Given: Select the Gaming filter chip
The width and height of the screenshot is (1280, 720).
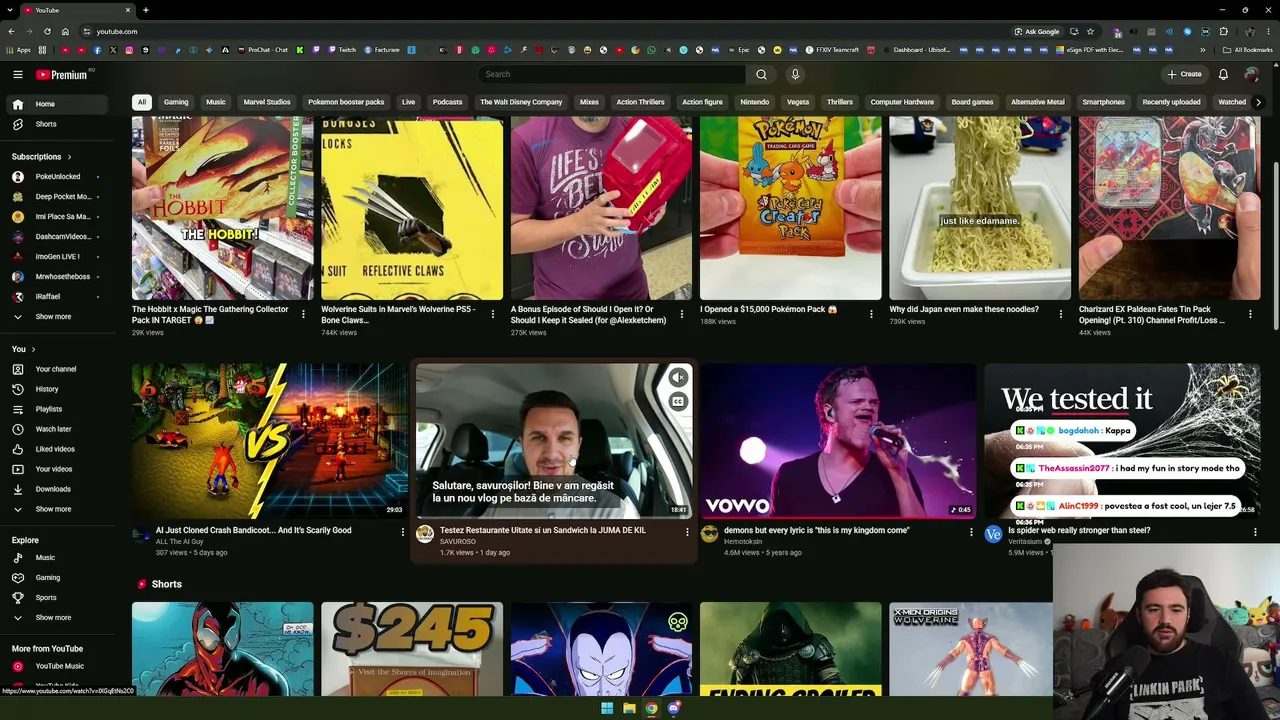Looking at the screenshot, I should (176, 102).
